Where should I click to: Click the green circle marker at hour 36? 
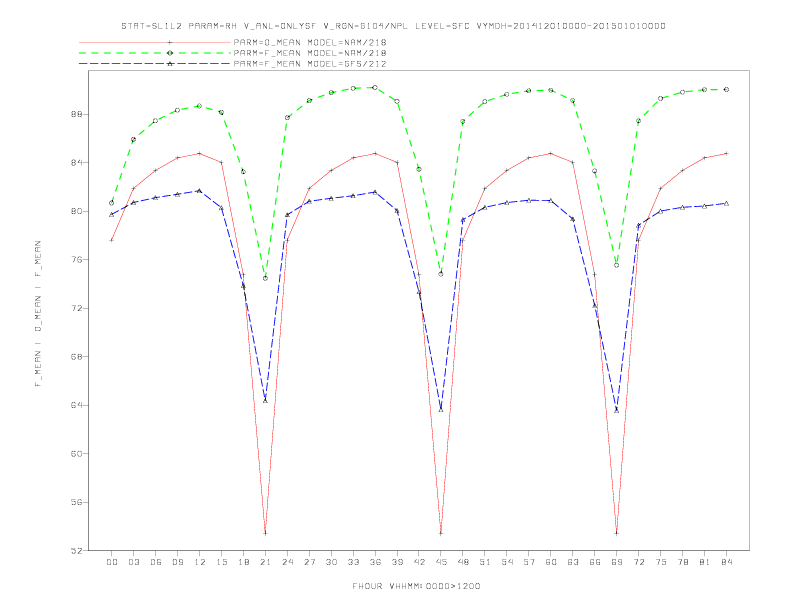coord(375,87)
